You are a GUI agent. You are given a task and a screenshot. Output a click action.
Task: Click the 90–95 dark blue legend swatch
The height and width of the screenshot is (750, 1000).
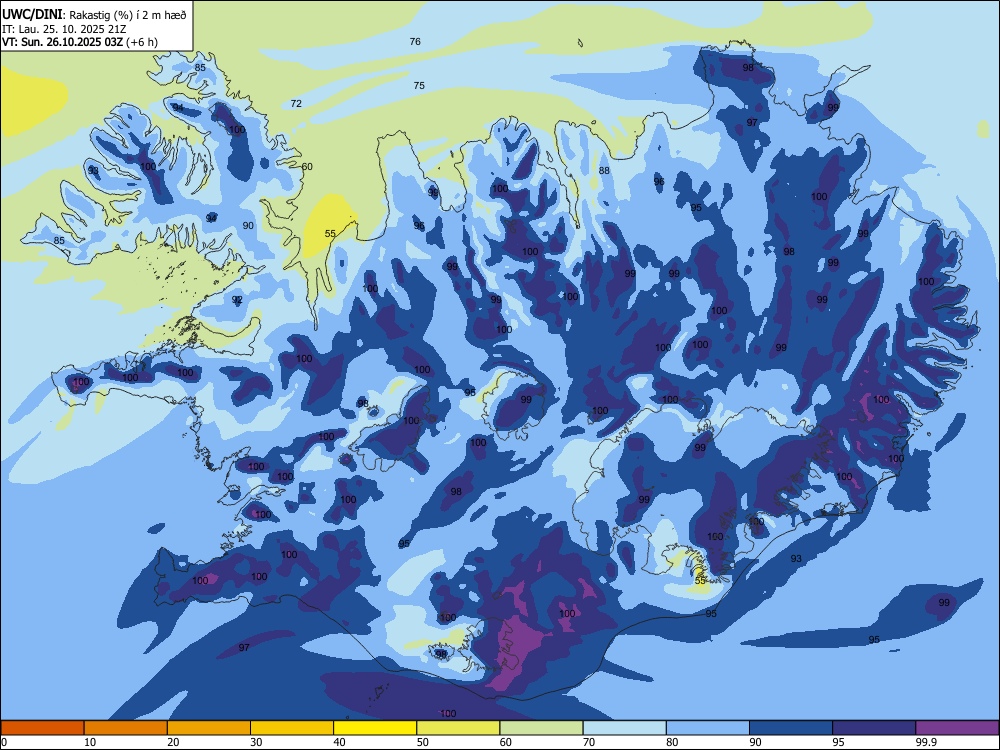click(x=791, y=728)
